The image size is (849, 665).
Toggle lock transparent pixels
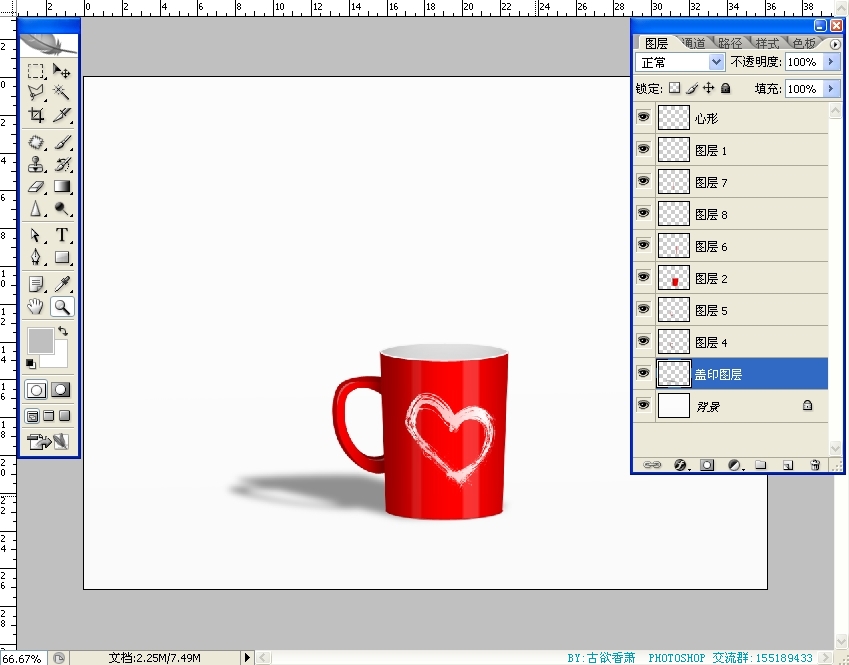(x=674, y=89)
